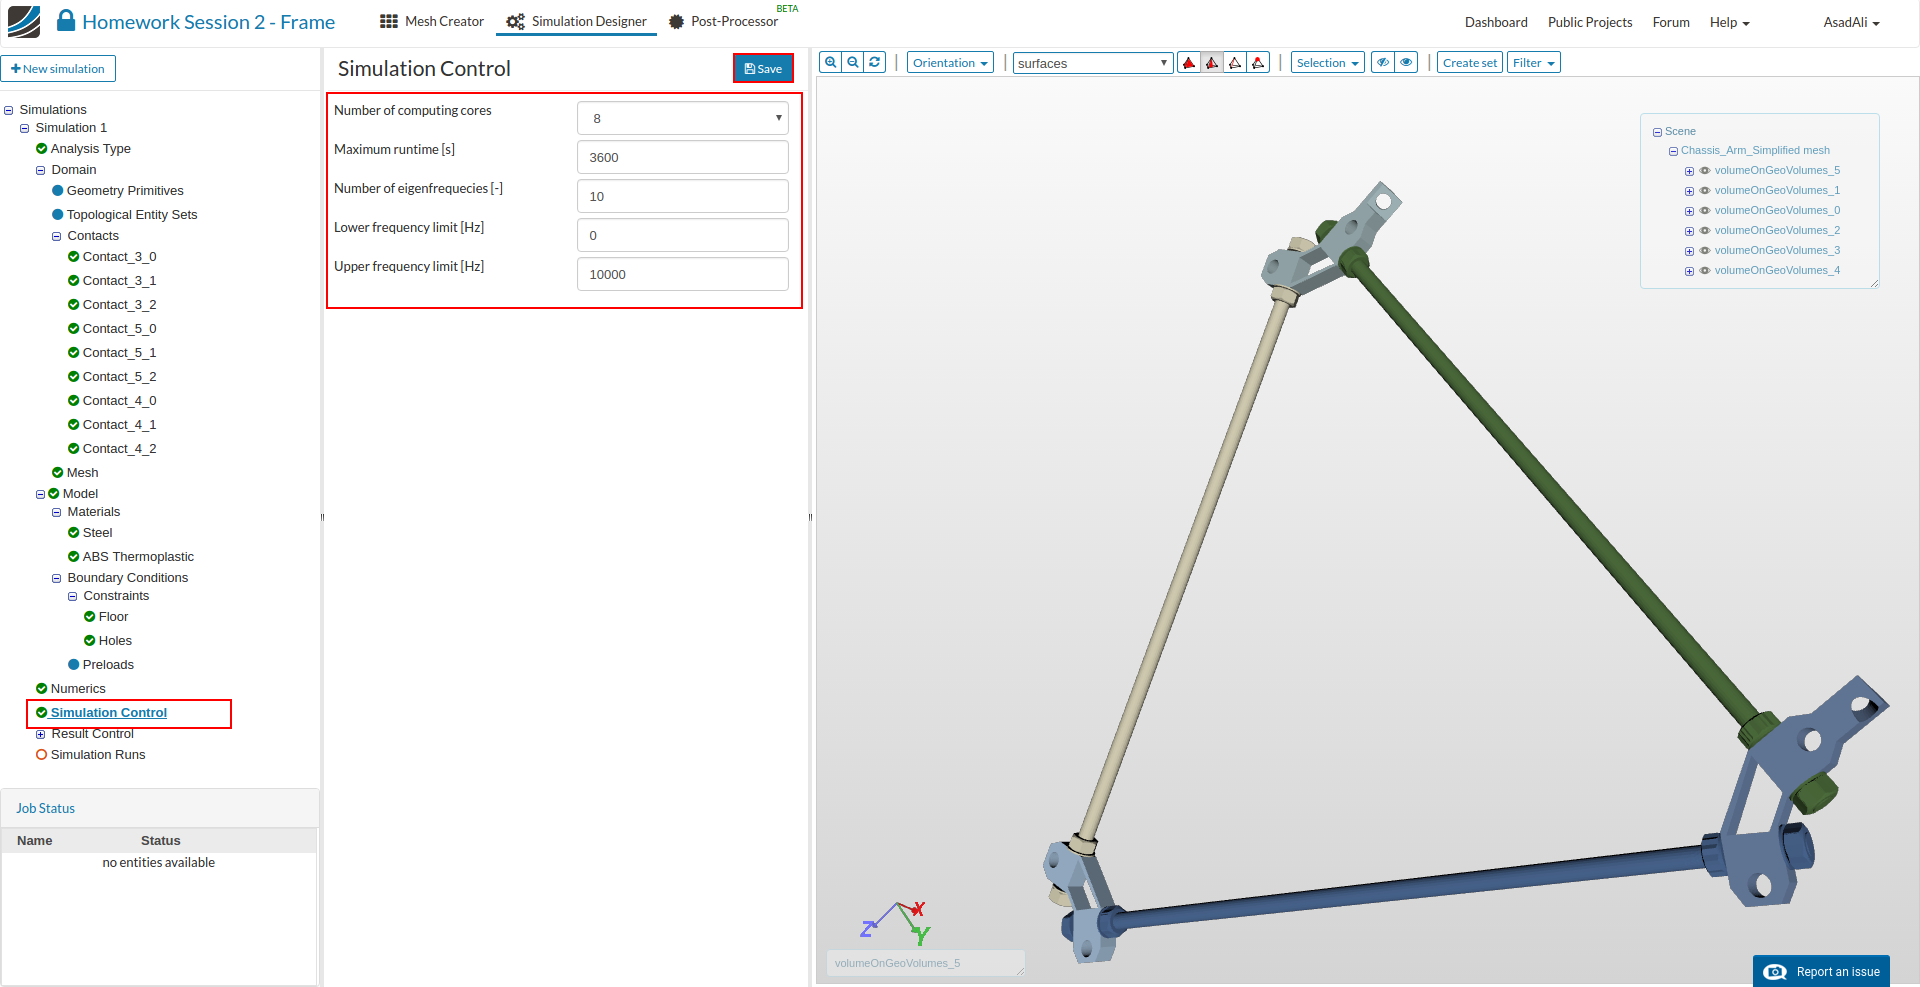Click the Upper frequency limit input field
The height and width of the screenshot is (987, 1920).
(x=683, y=274)
